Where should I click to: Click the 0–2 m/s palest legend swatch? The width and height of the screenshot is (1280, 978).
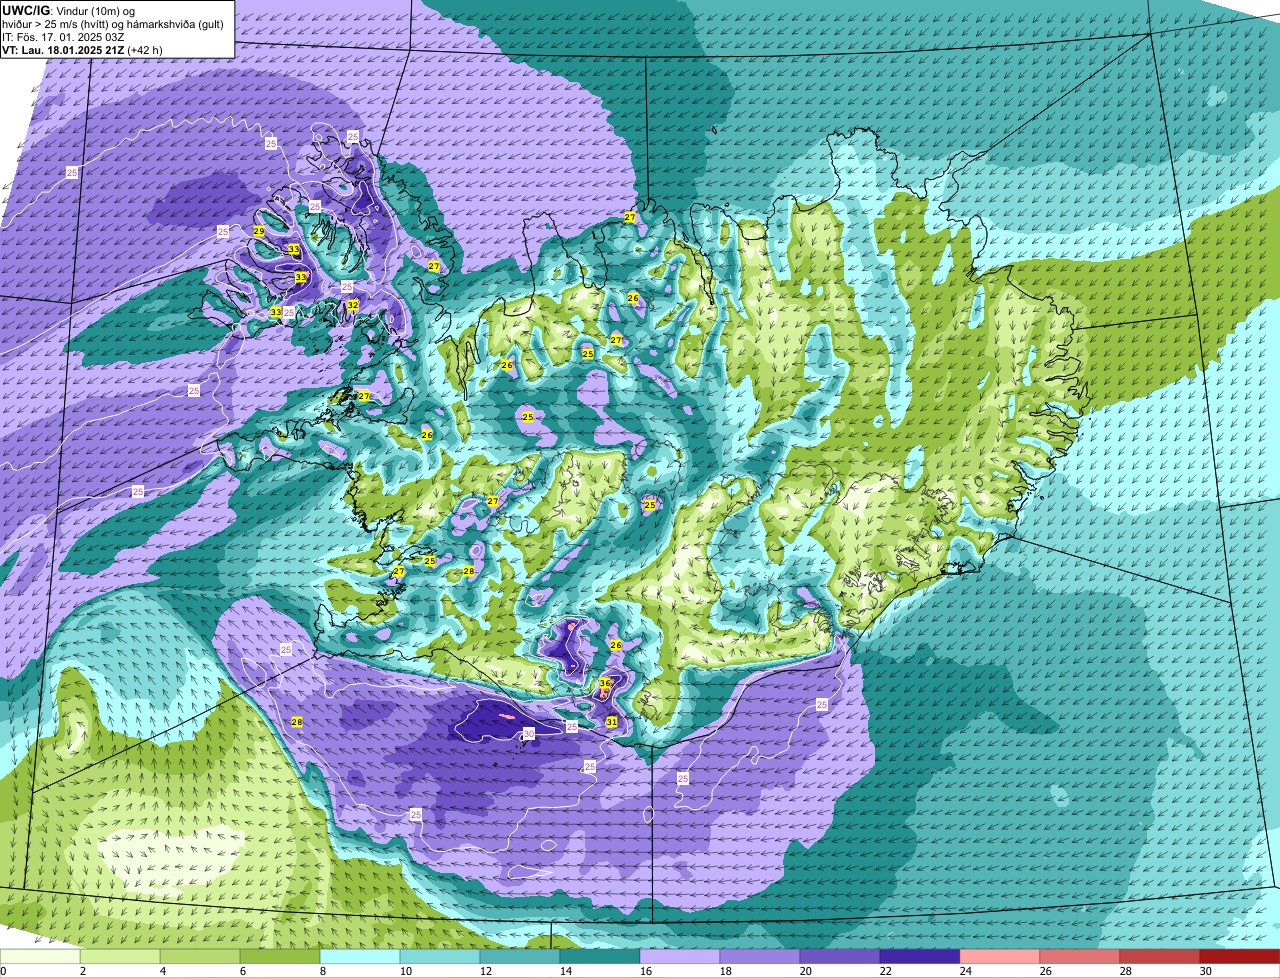(x=40, y=956)
